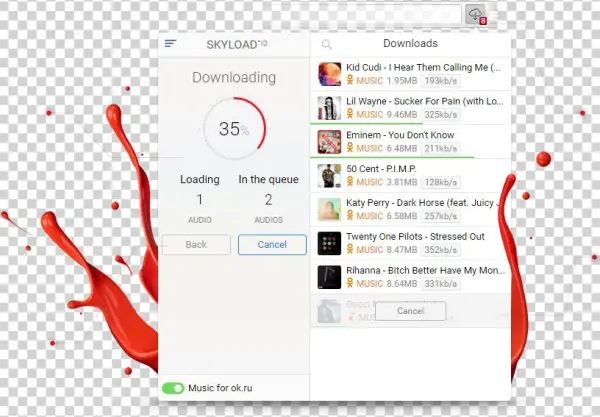Click the Loading count of 1 audio
The image size is (600, 417).
(200, 199)
